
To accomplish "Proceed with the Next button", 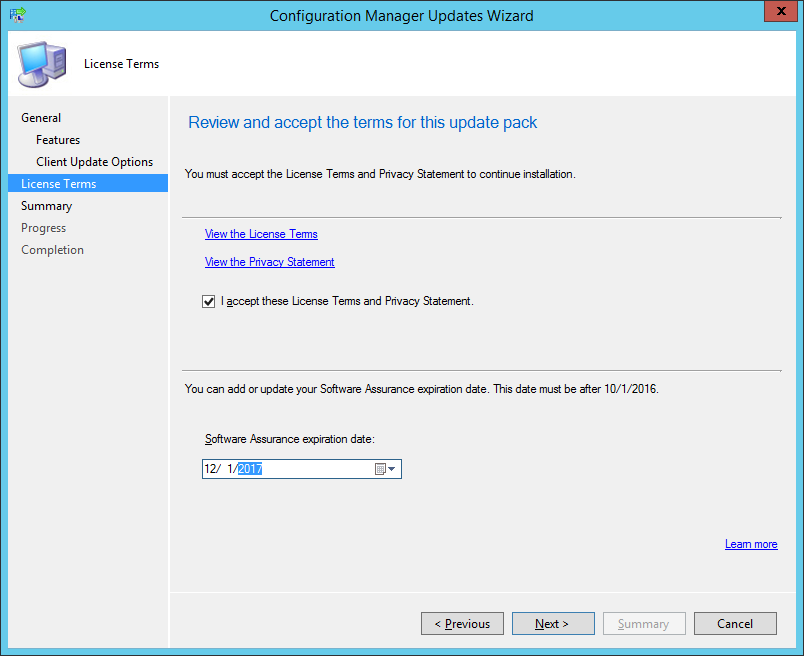I will coord(553,623).
